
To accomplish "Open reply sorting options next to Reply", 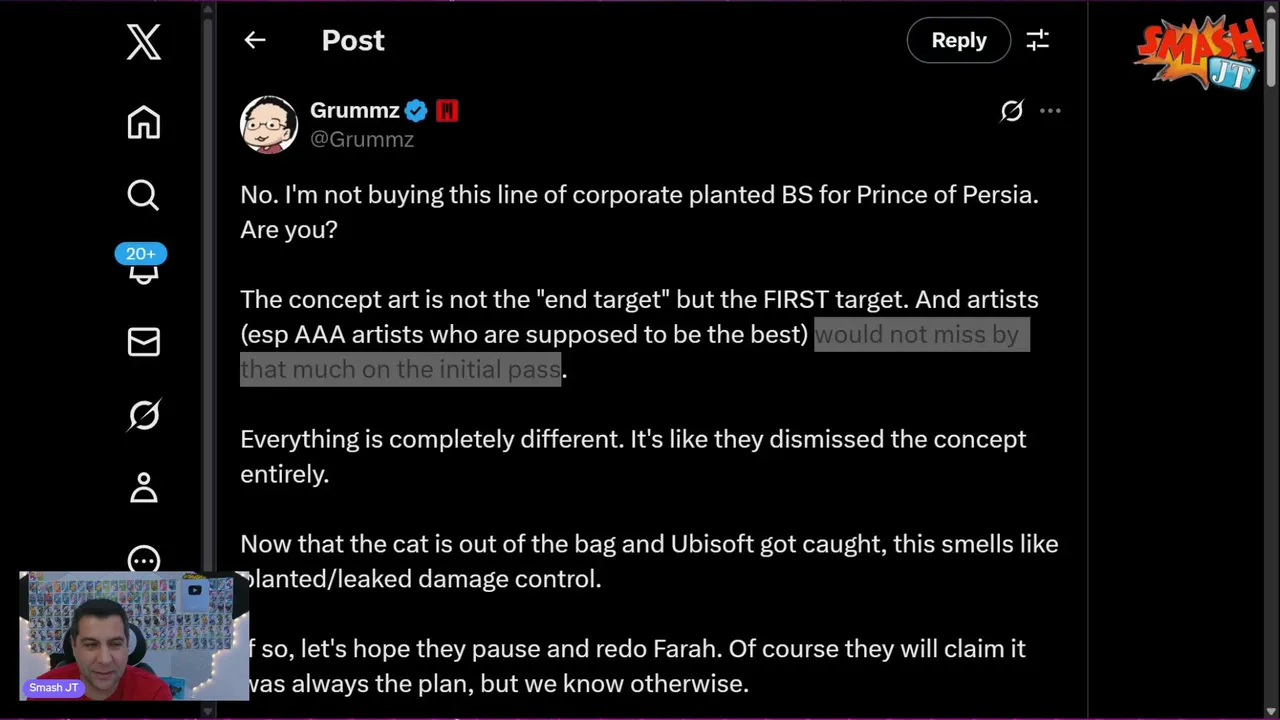I will (1038, 40).
